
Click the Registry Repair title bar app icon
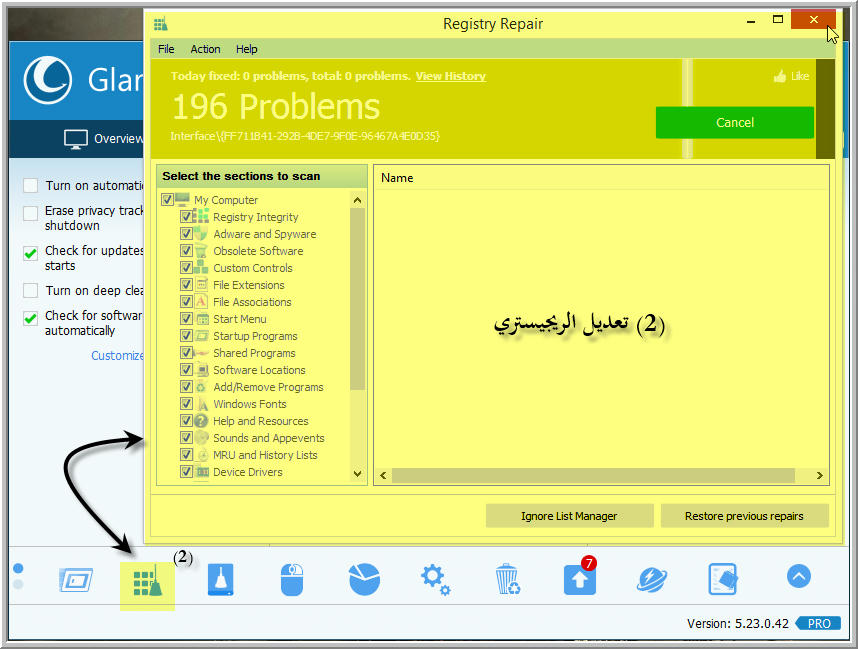tap(160, 24)
